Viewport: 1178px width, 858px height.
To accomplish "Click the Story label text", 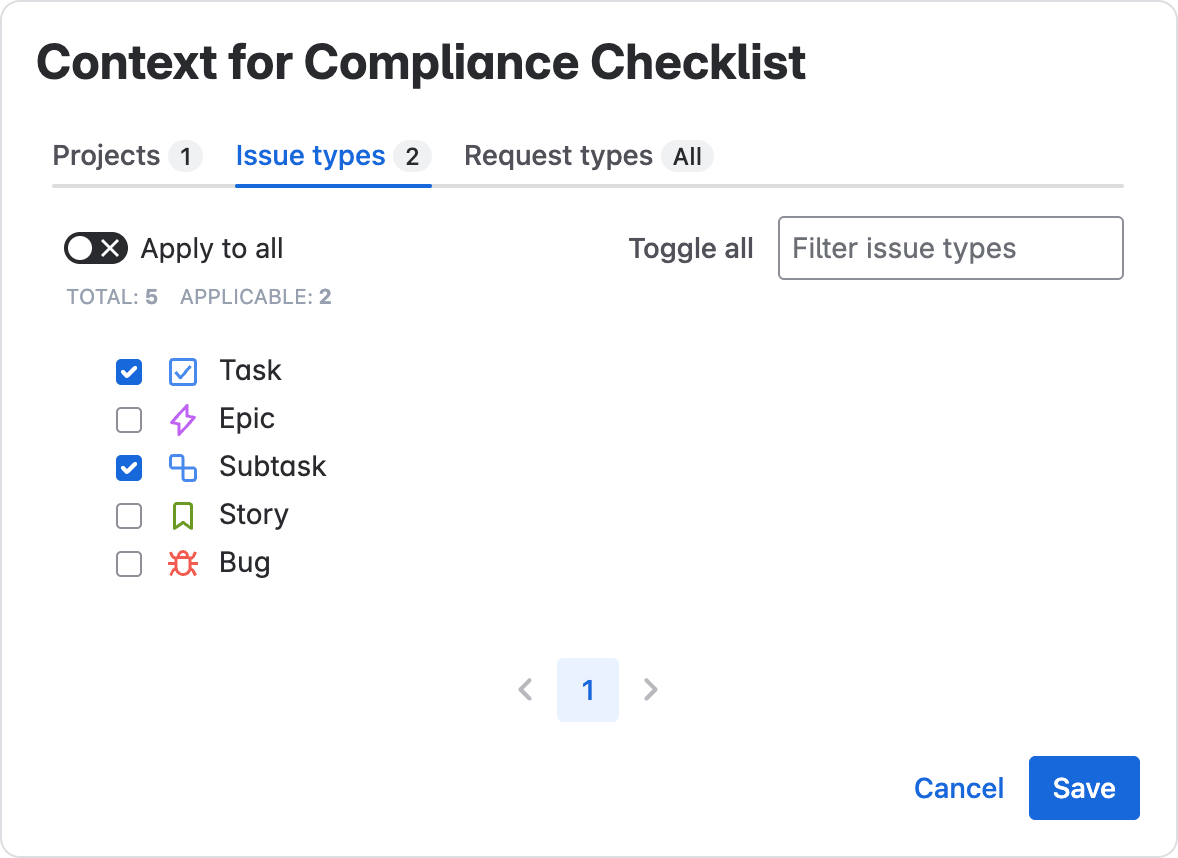I will [254, 515].
